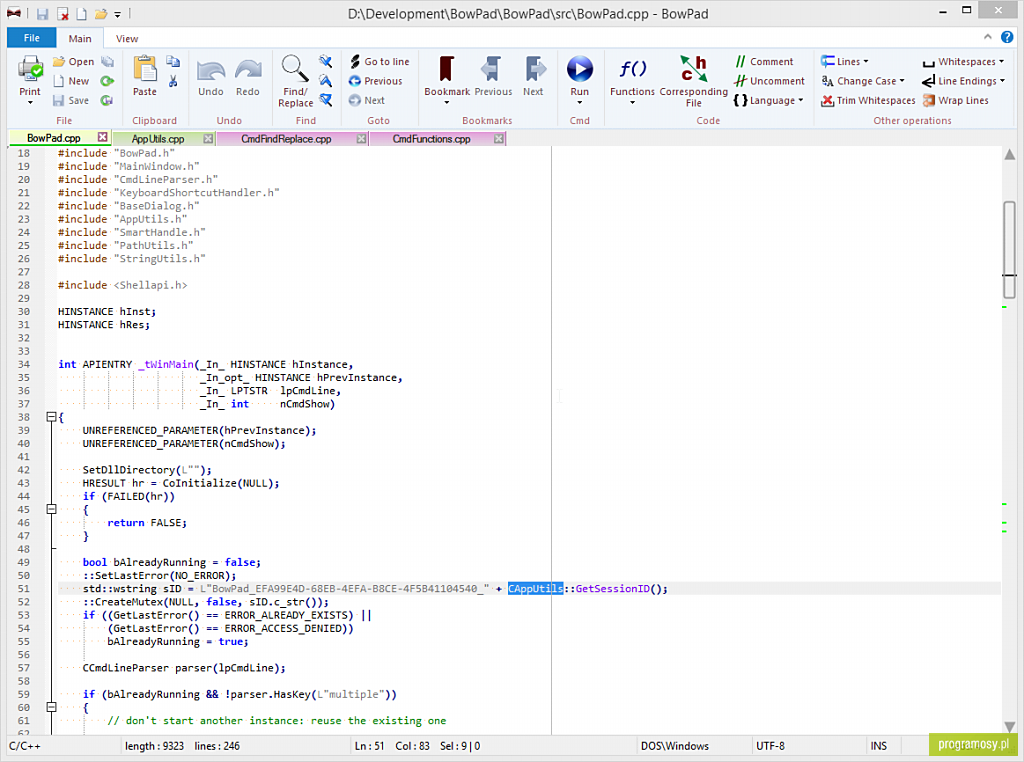1024x762 pixels.
Task: Uncomment the selected code
Action: tap(770, 81)
